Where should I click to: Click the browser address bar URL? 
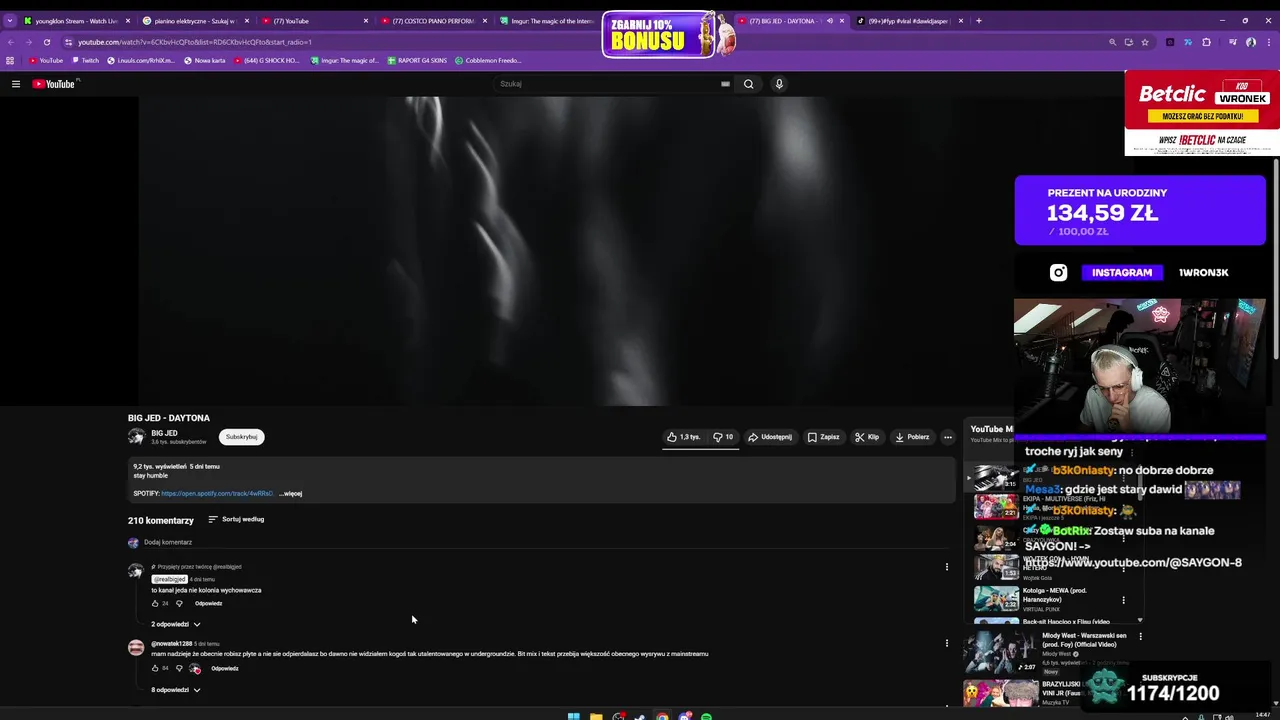[x=195, y=42]
